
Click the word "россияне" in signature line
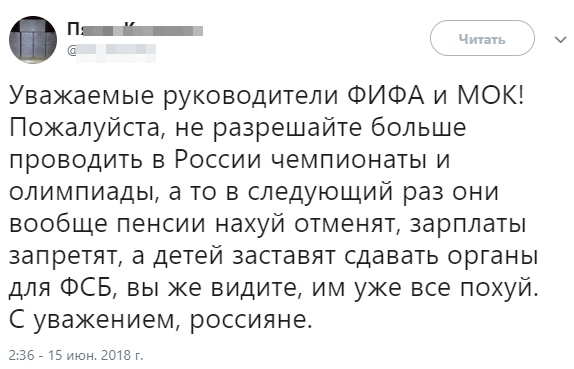[x=251, y=321]
